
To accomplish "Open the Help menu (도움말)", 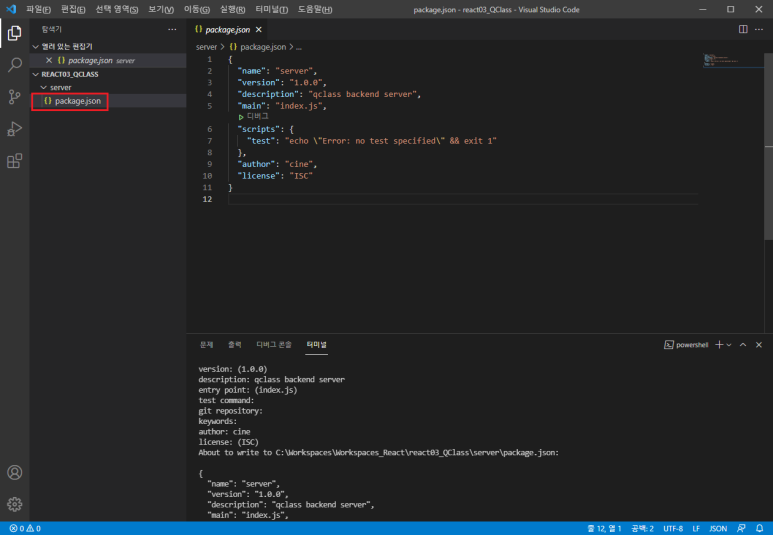I will tap(315, 9).
